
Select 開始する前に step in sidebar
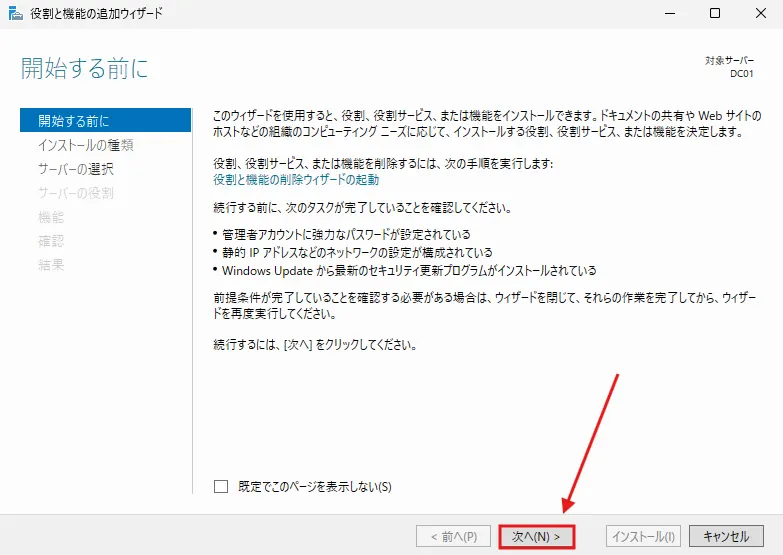click(x=105, y=120)
